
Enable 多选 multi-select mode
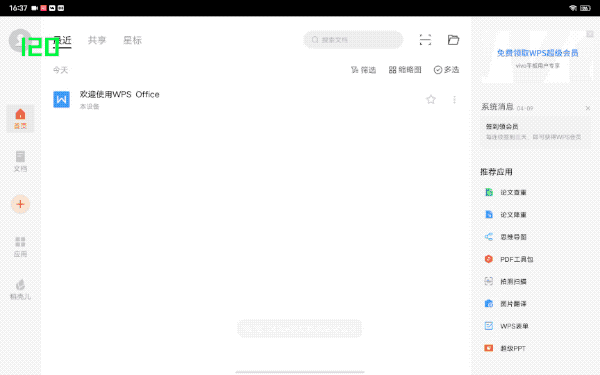pyautogui.click(x=446, y=70)
